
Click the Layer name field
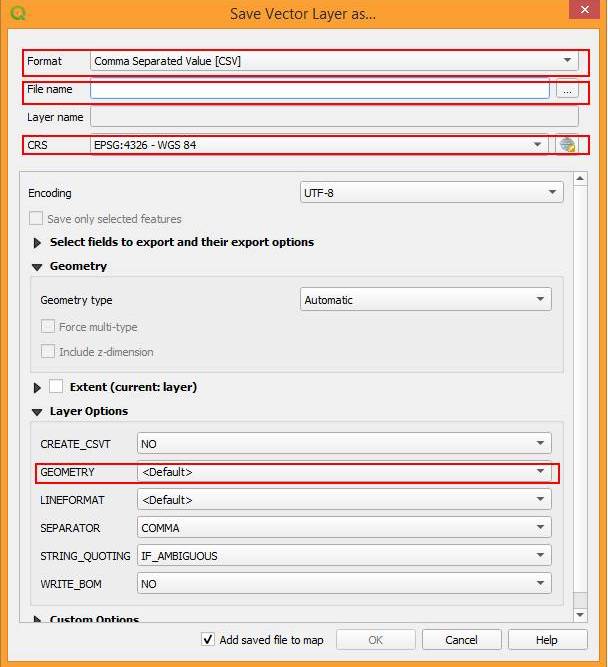(x=334, y=117)
